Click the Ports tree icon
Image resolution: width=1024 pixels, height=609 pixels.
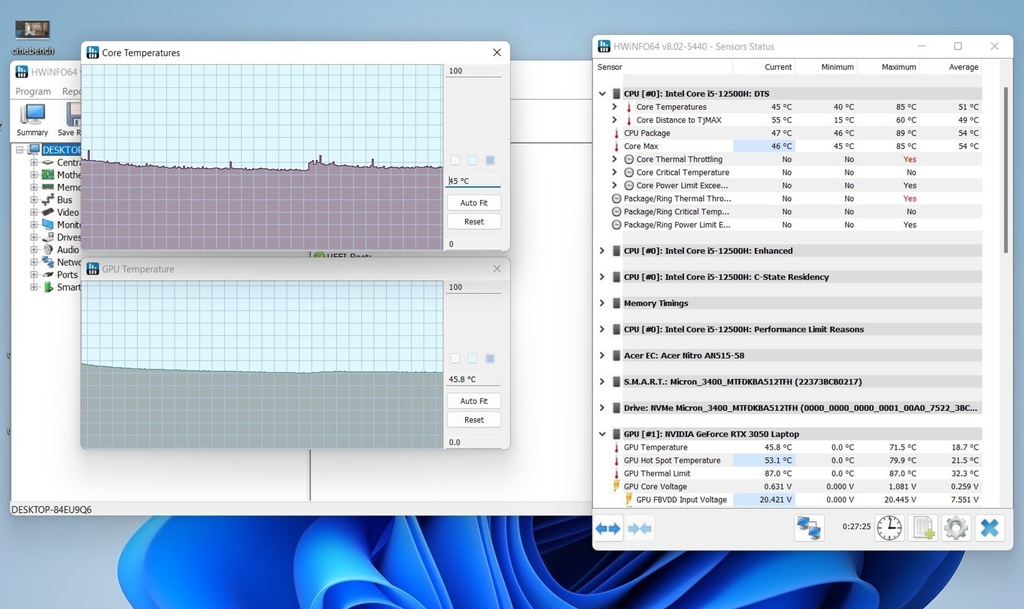click(48, 274)
